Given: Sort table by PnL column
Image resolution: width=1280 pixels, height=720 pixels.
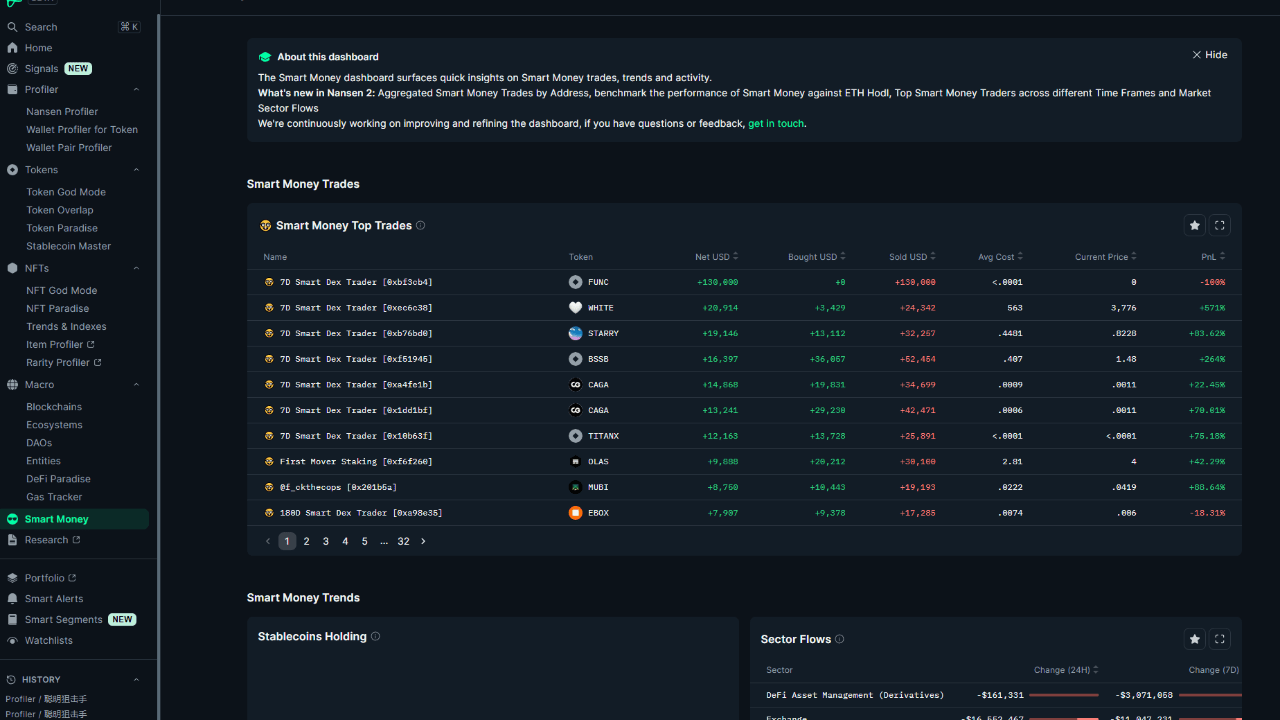Looking at the screenshot, I should pyautogui.click(x=1213, y=257).
